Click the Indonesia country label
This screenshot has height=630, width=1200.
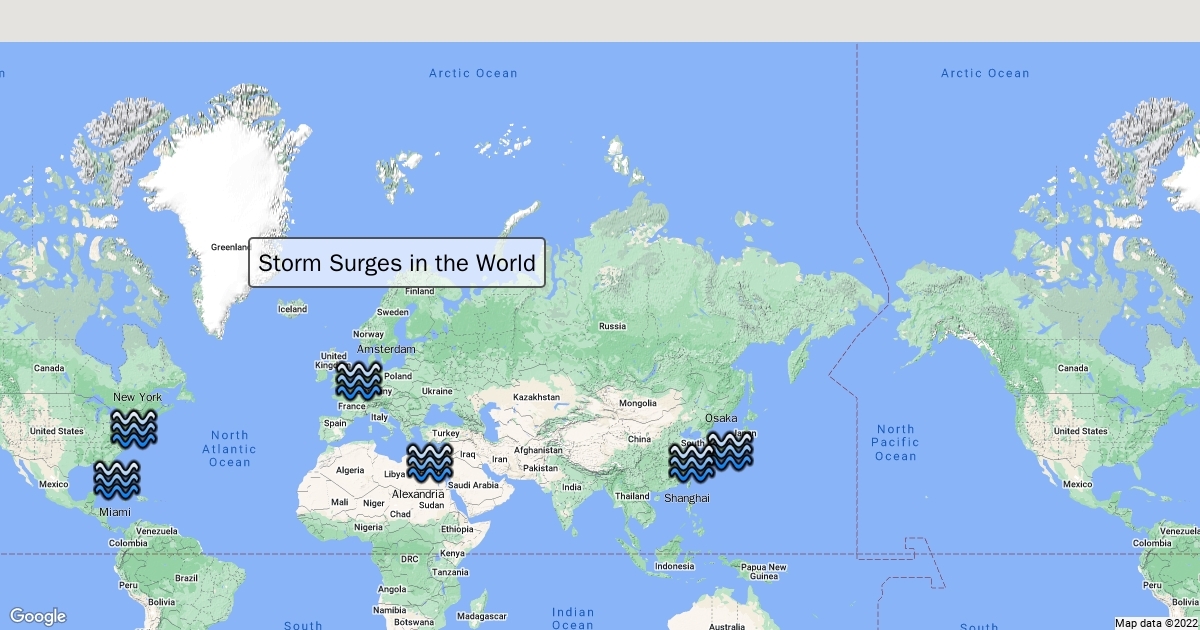(674, 566)
